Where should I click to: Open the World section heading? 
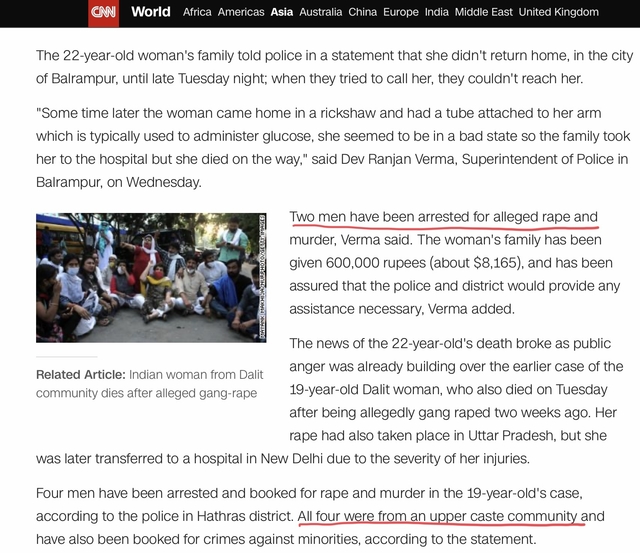pyautogui.click(x=151, y=12)
